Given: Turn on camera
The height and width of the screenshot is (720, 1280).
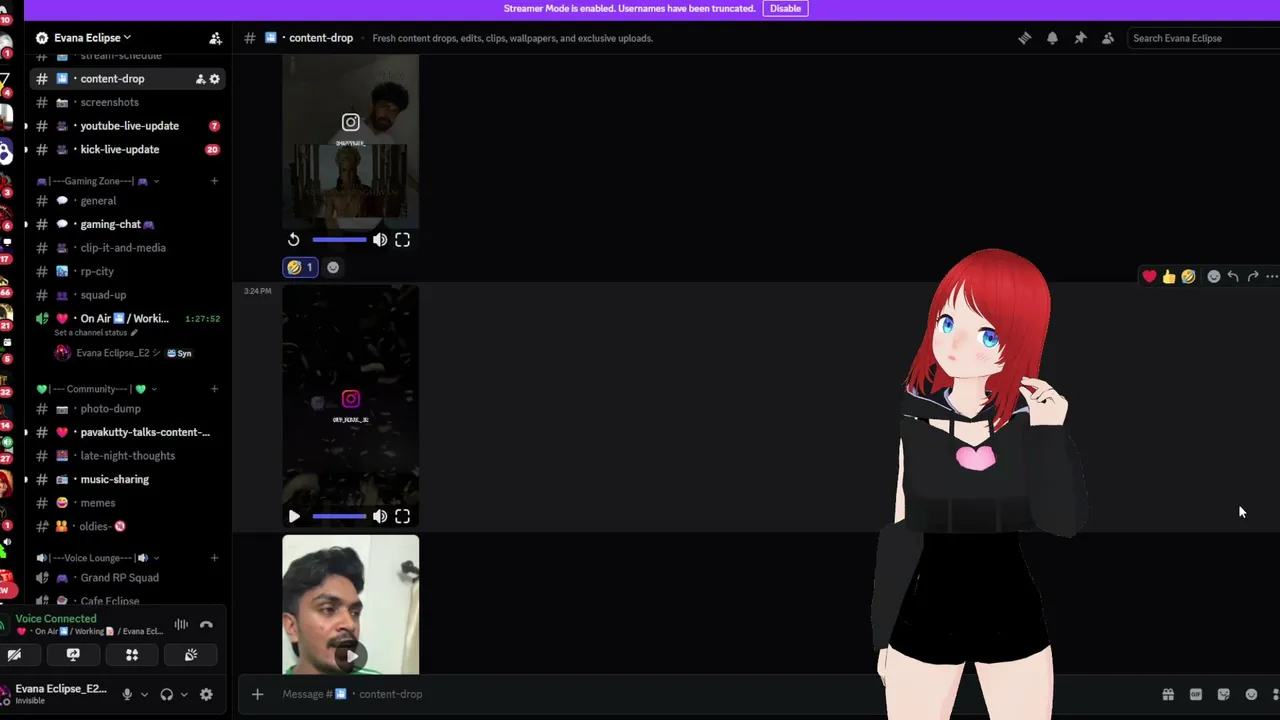Looking at the screenshot, I should coord(14,655).
